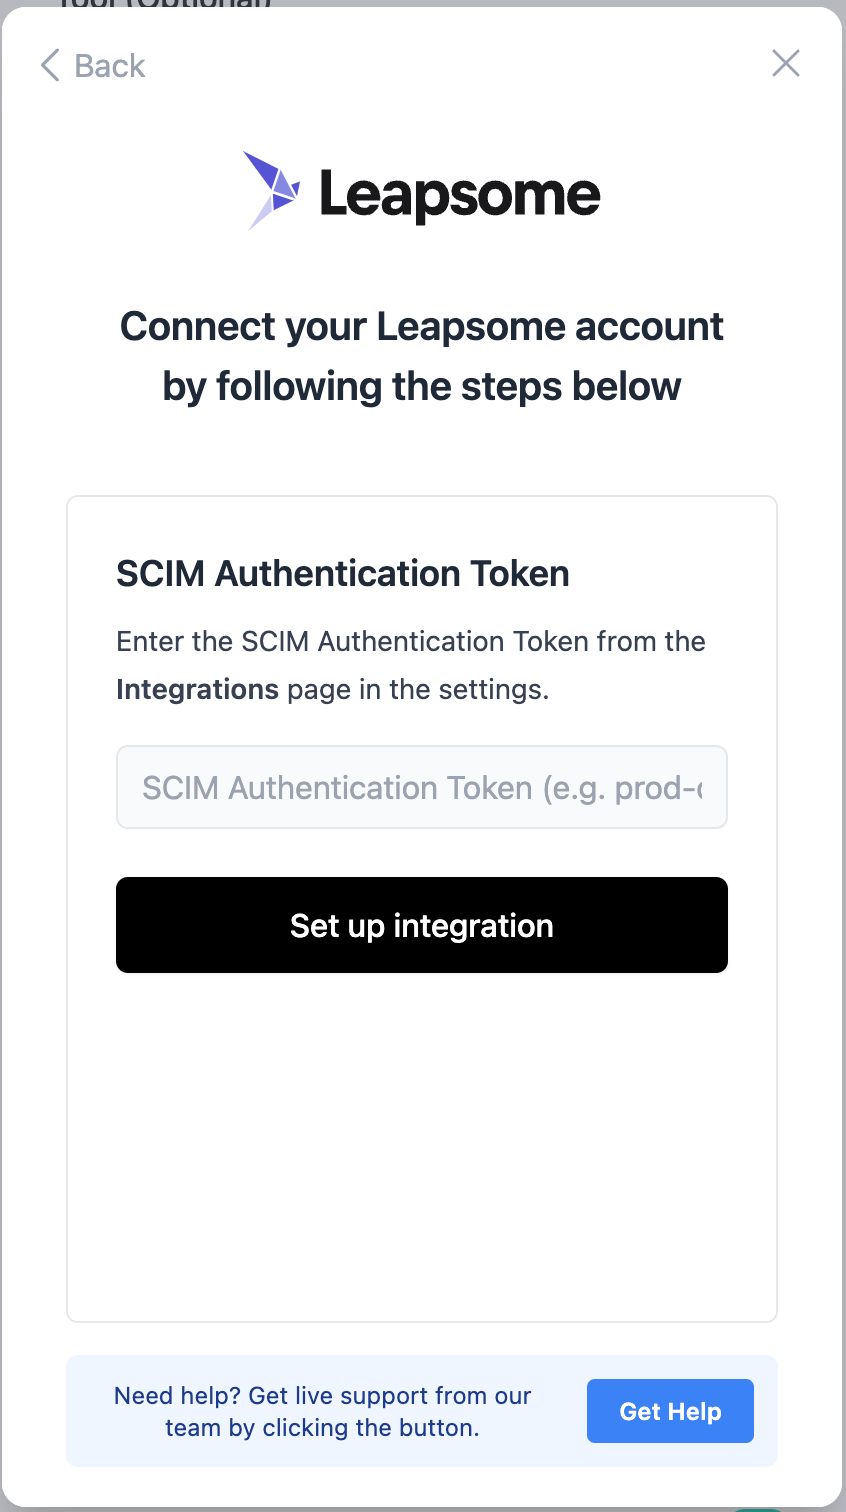This screenshot has height=1512, width=846.
Task: Click the partially hidden "Tool (Optional)" label behind dialog
Action: (165, 4)
